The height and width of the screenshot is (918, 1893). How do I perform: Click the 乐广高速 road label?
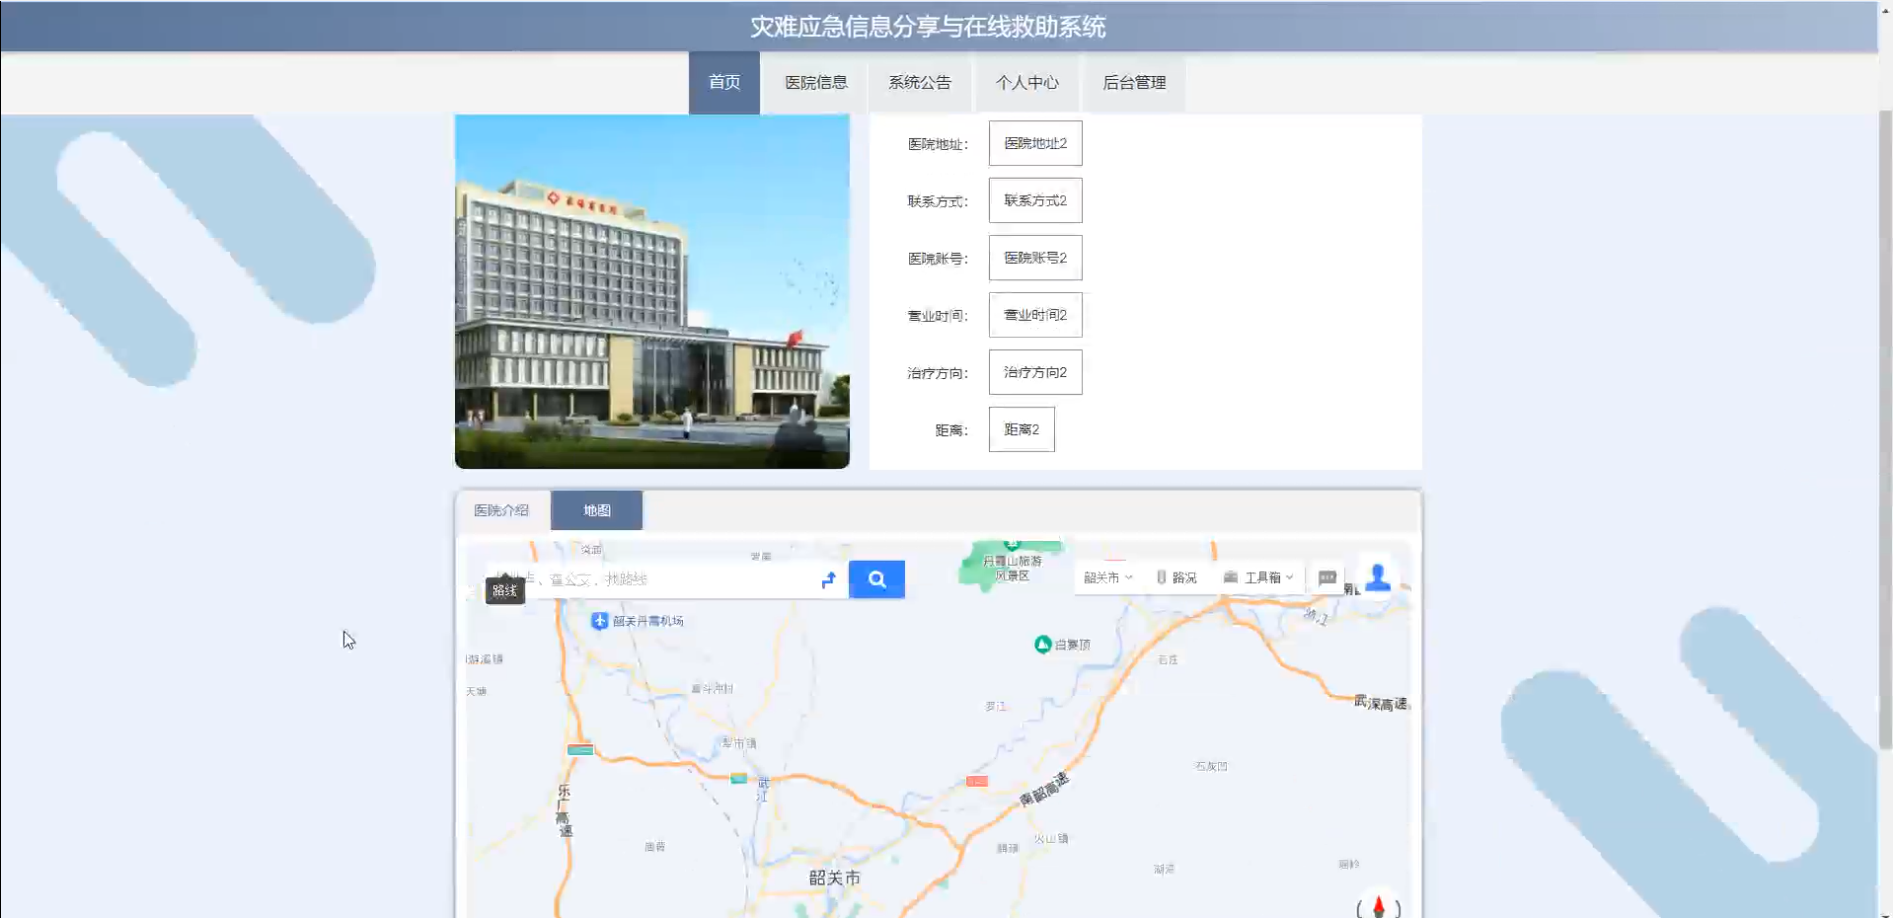564,811
